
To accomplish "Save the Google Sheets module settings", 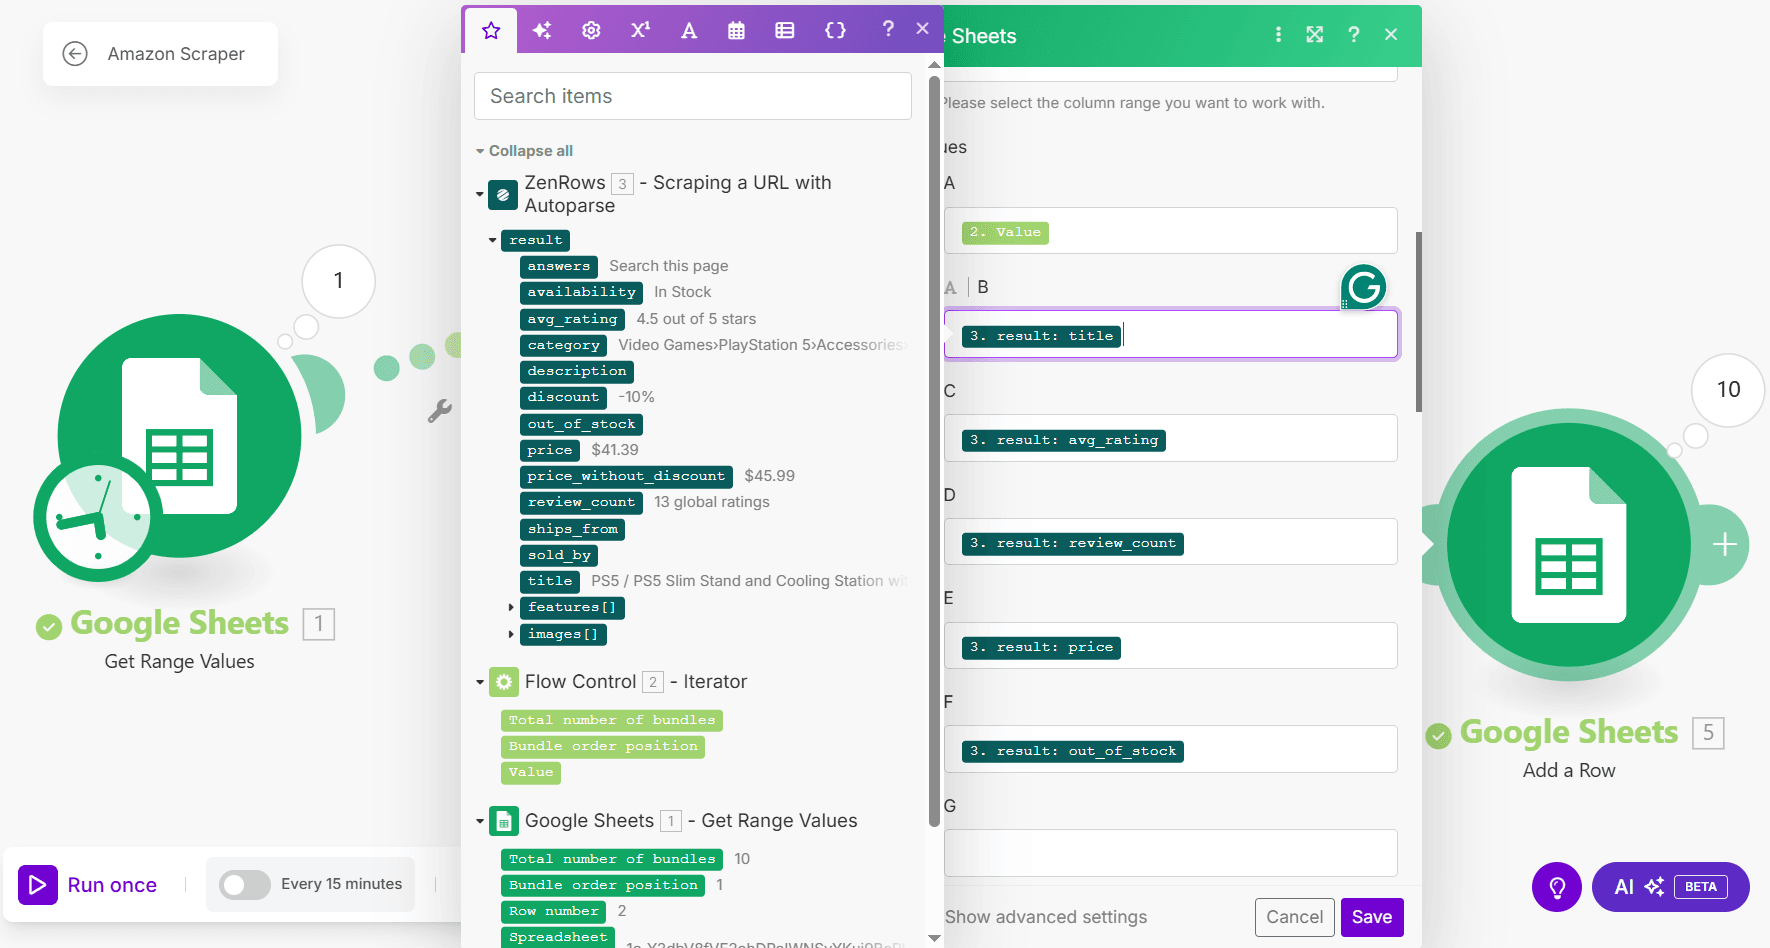I will coord(1372,917).
